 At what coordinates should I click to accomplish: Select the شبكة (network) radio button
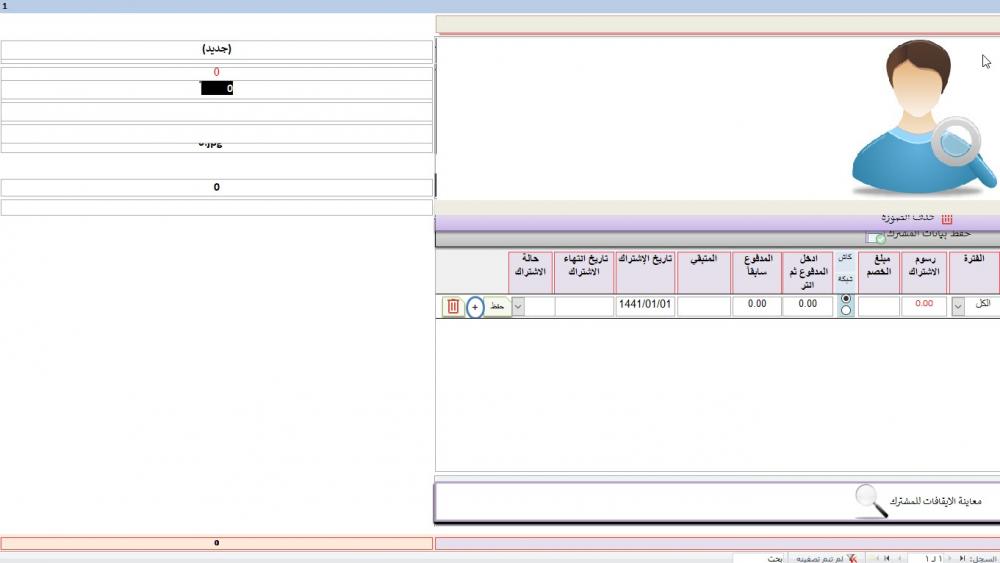pyautogui.click(x=847, y=311)
